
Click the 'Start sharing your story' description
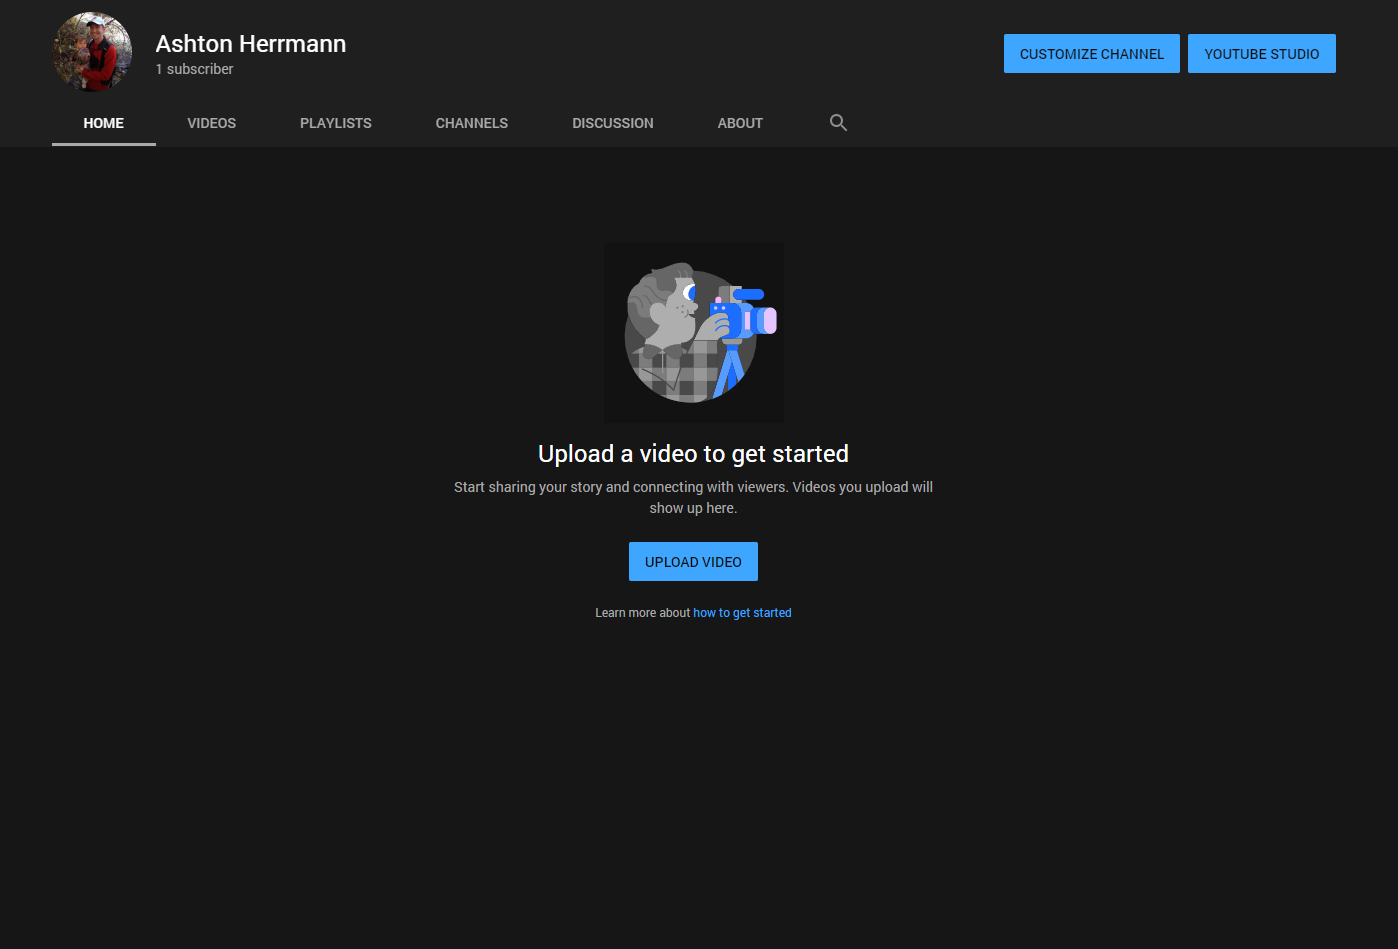(693, 498)
